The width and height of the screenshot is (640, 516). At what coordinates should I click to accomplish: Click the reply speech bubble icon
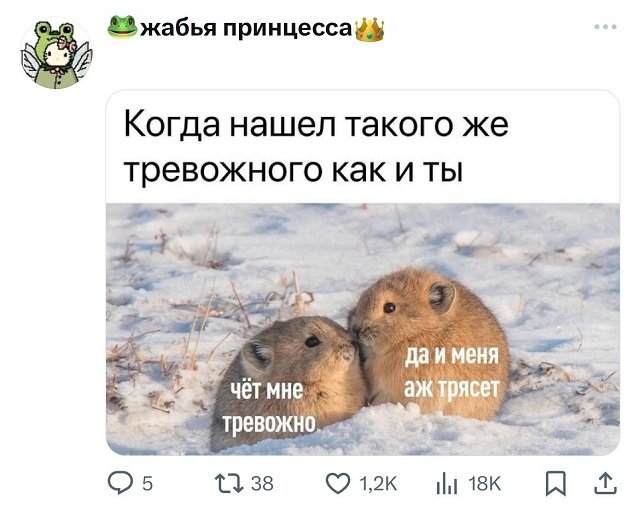point(120,483)
